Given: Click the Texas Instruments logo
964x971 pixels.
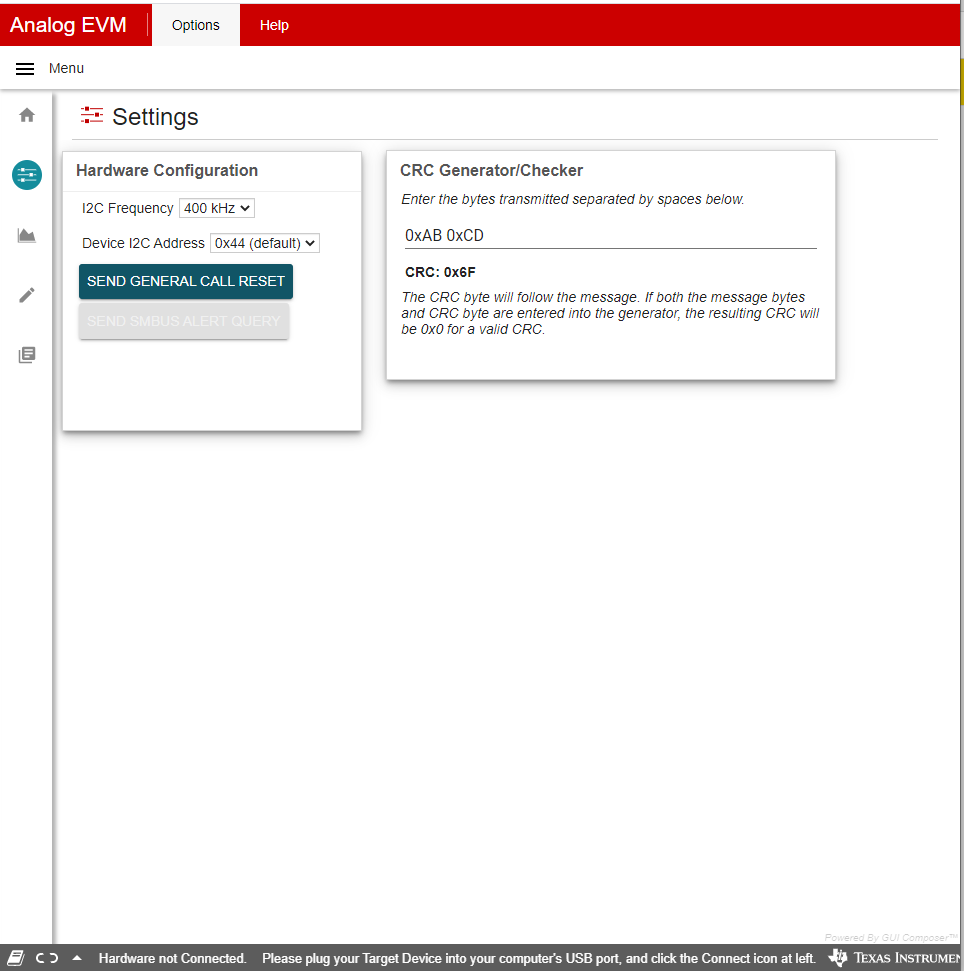Looking at the screenshot, I should (895, 958).
